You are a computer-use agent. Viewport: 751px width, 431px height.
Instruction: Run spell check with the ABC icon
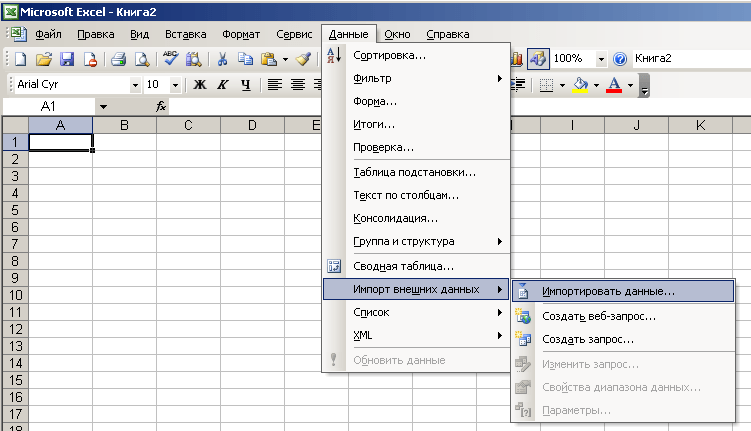tap(171, 59)
